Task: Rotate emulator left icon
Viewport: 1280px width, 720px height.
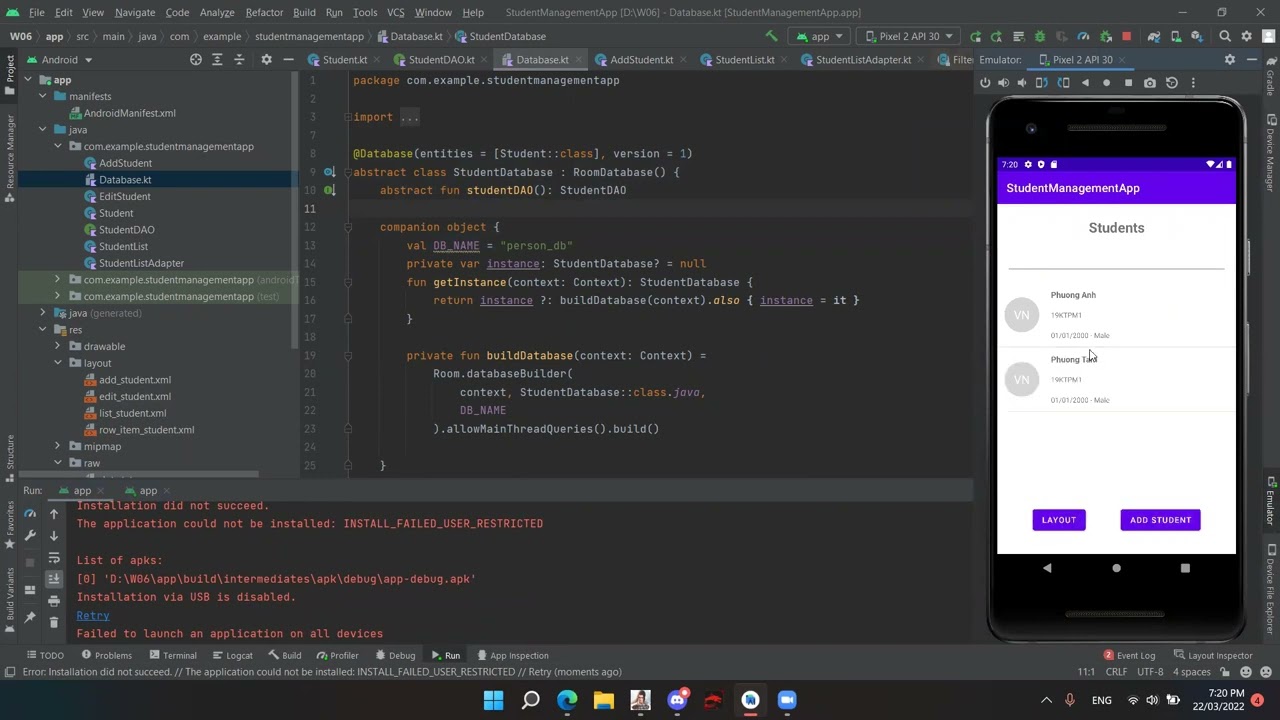Action: tap(1041, 83)
